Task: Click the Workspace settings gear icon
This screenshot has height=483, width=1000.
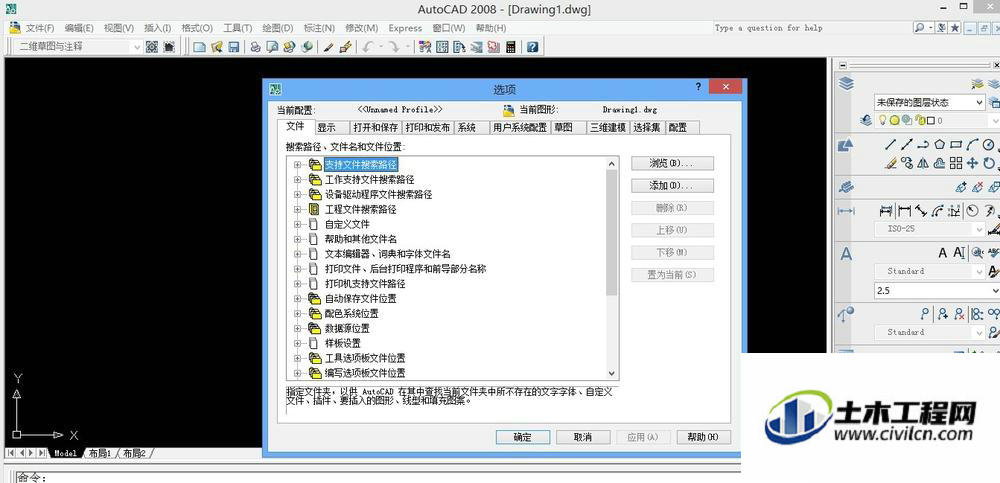Action: [151, 47]
